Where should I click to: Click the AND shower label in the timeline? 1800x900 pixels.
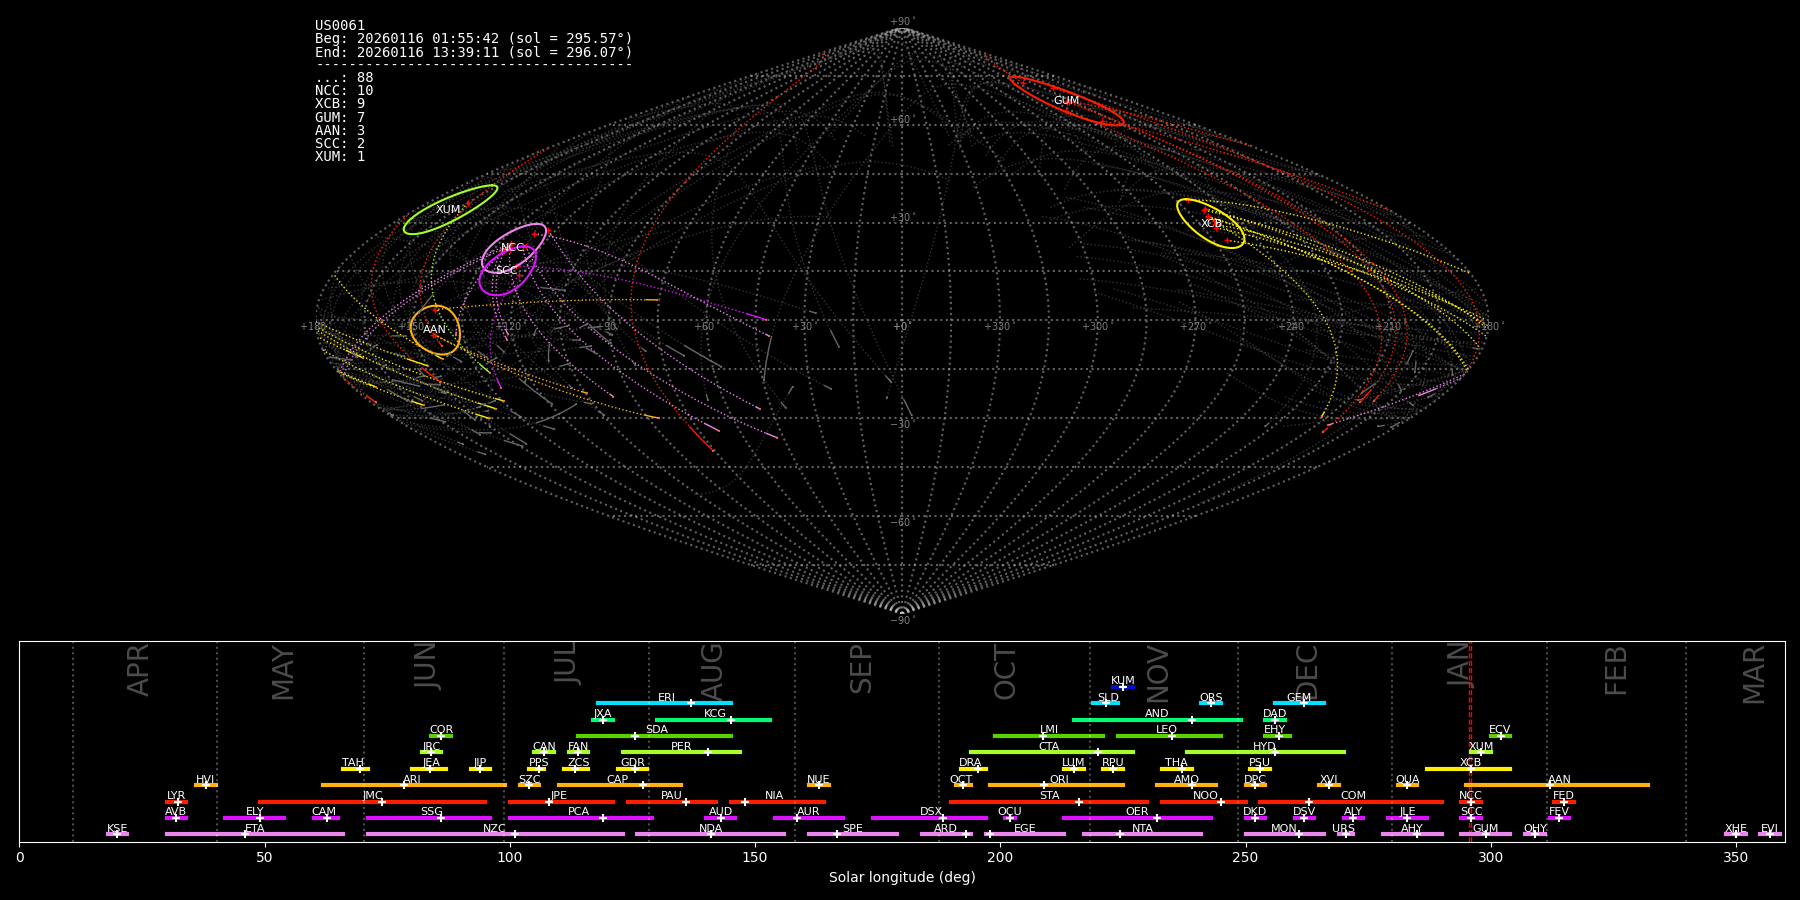coord(1157,714)
